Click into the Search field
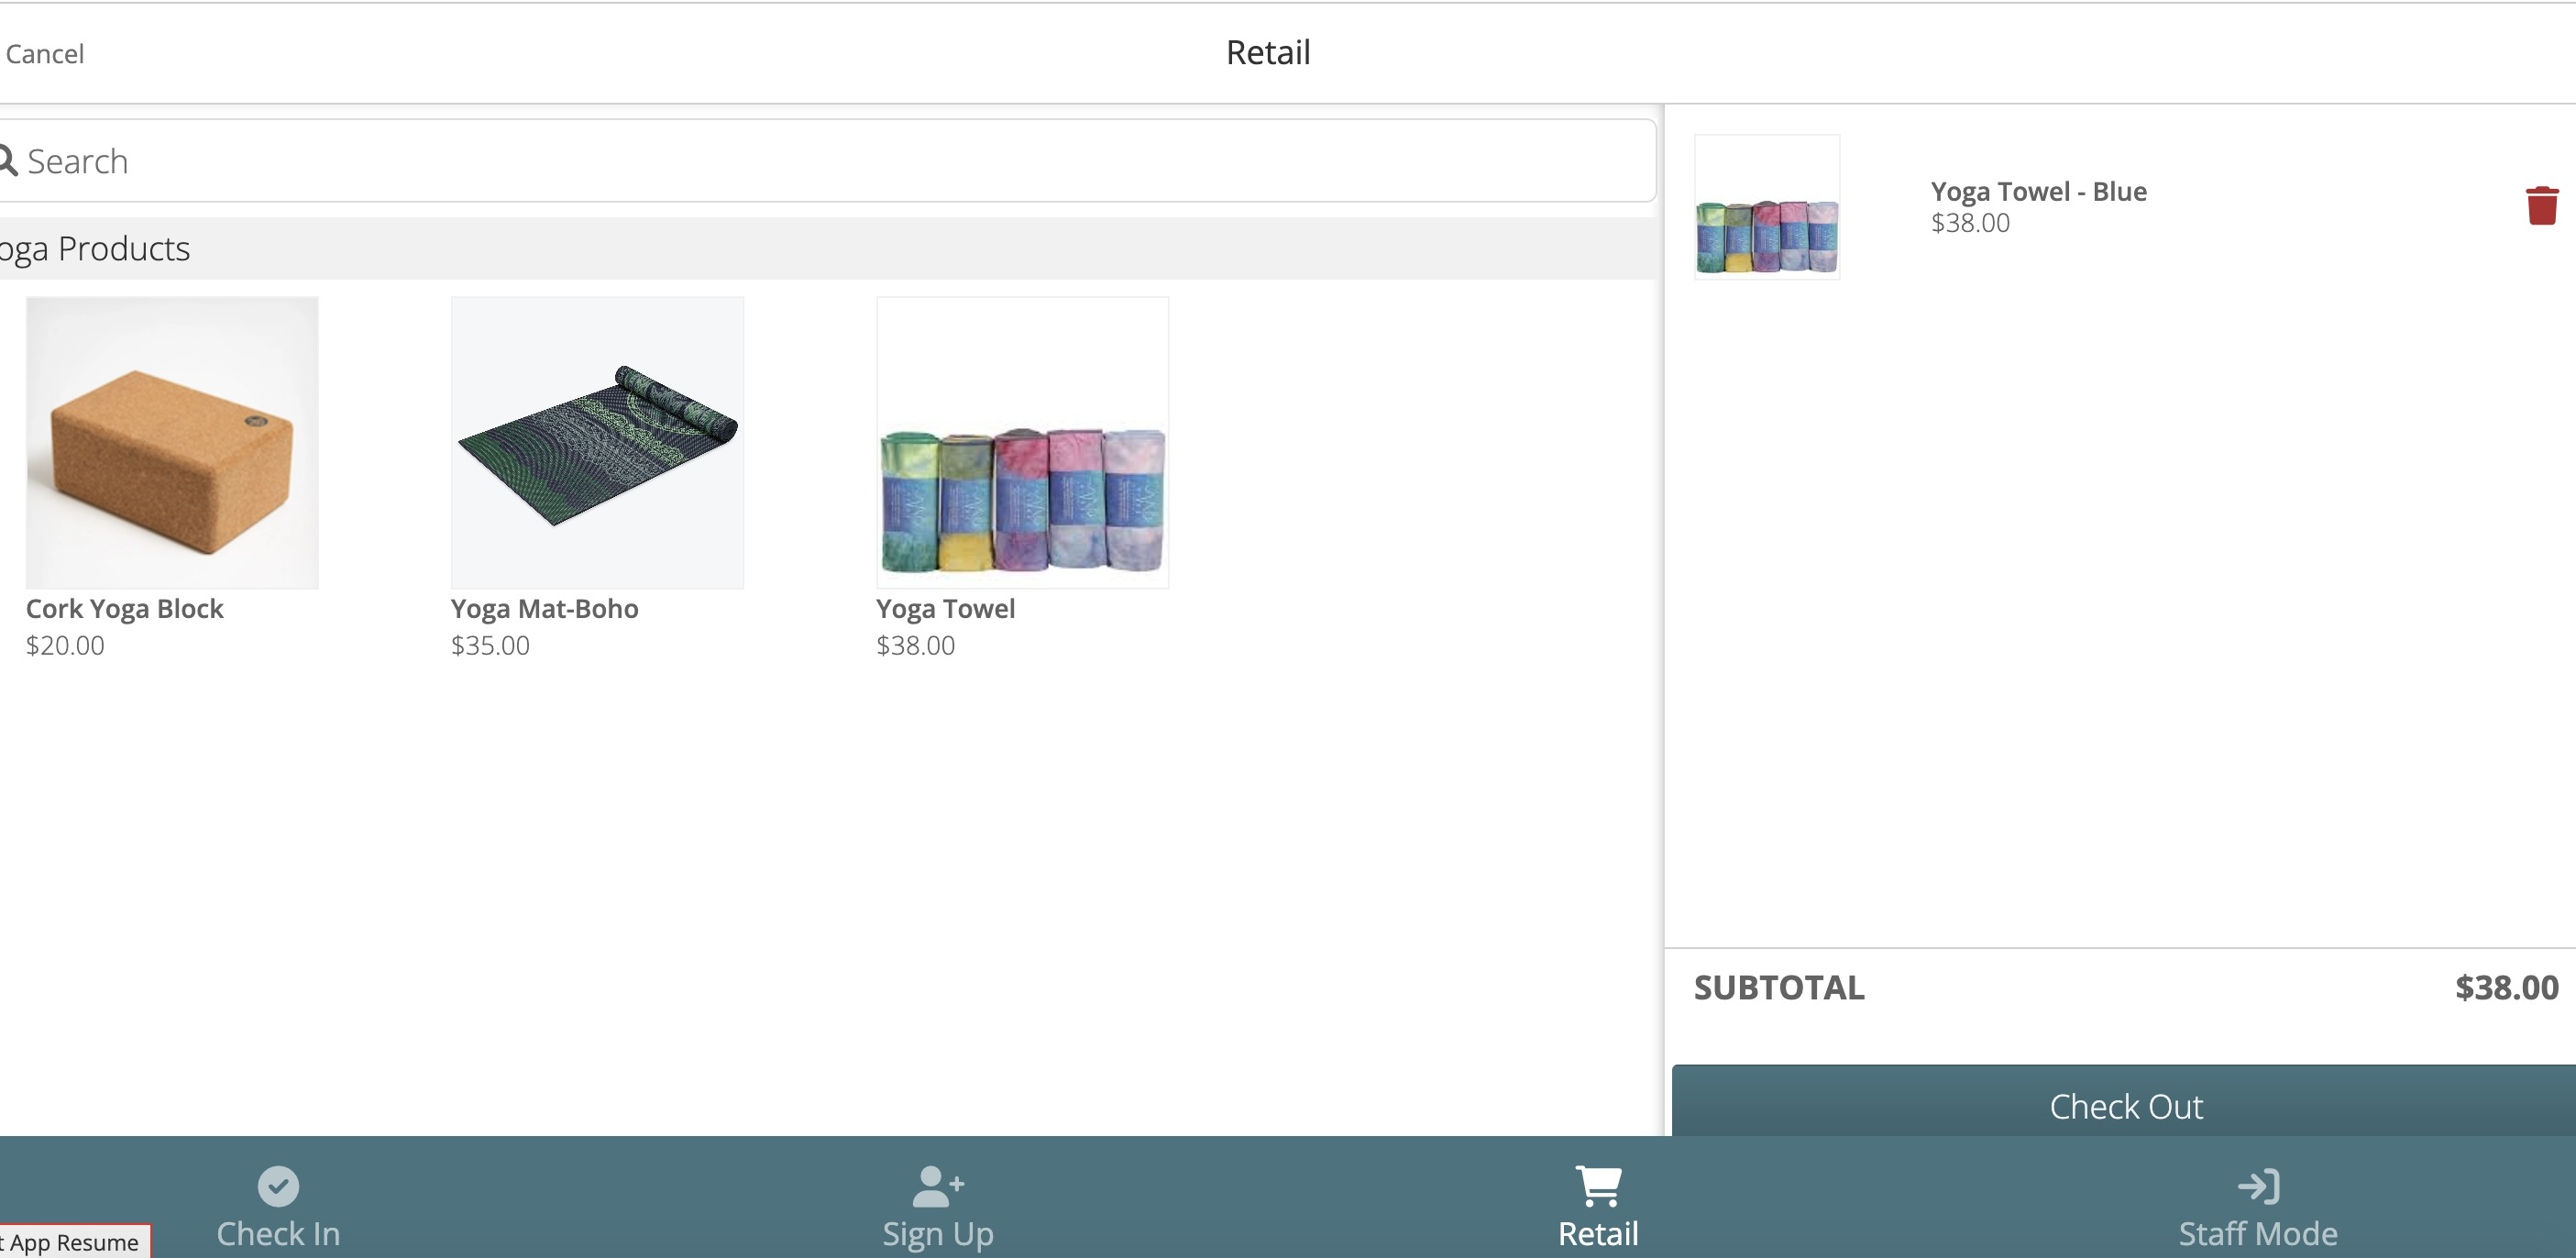Image resolution: width=2576 pixels, height=1258 pixels. (x=800, y=160)
